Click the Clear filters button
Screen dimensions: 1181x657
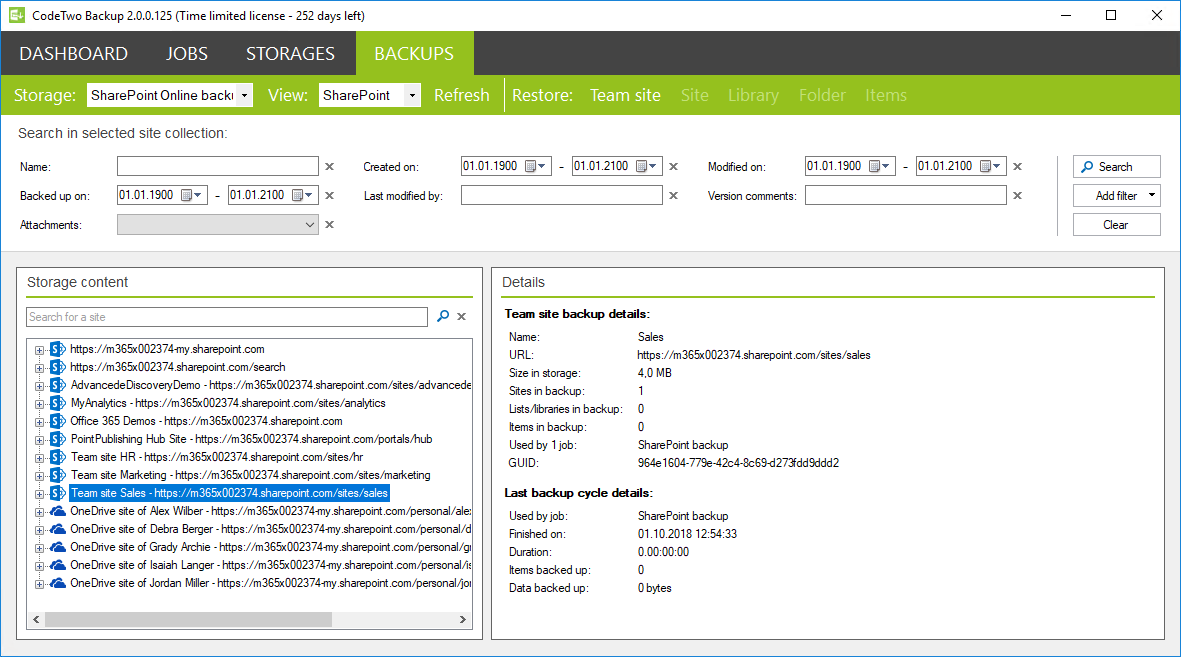[x=1116, y=225]
